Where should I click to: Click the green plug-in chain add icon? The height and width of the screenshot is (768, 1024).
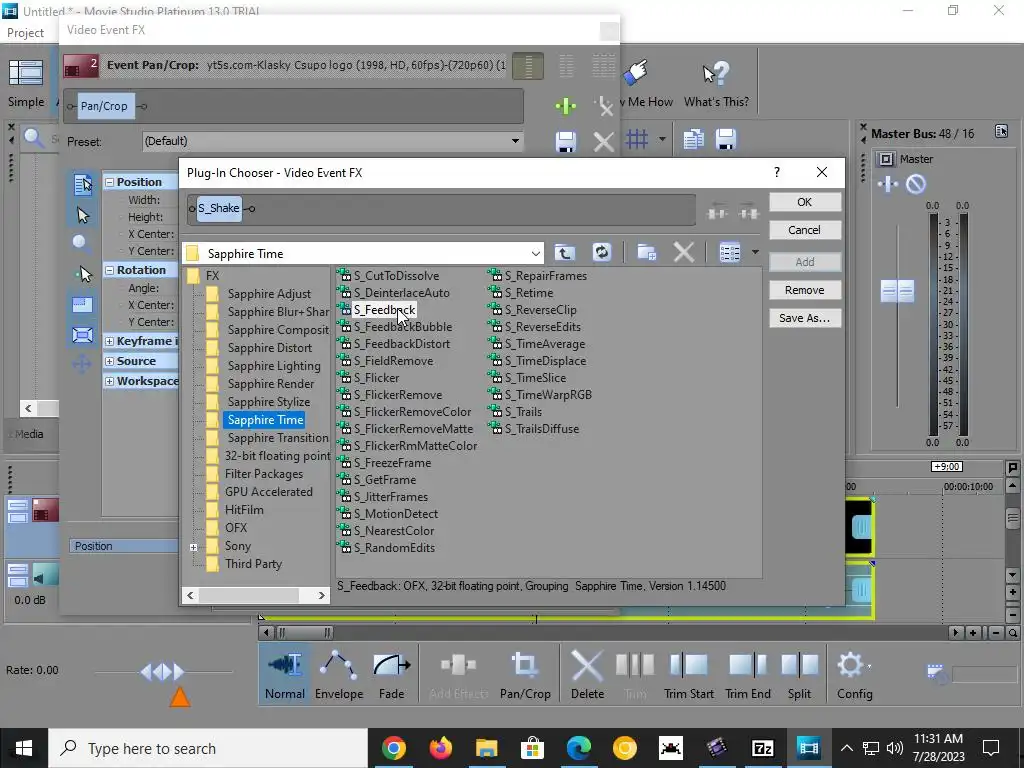pos(566,106)
